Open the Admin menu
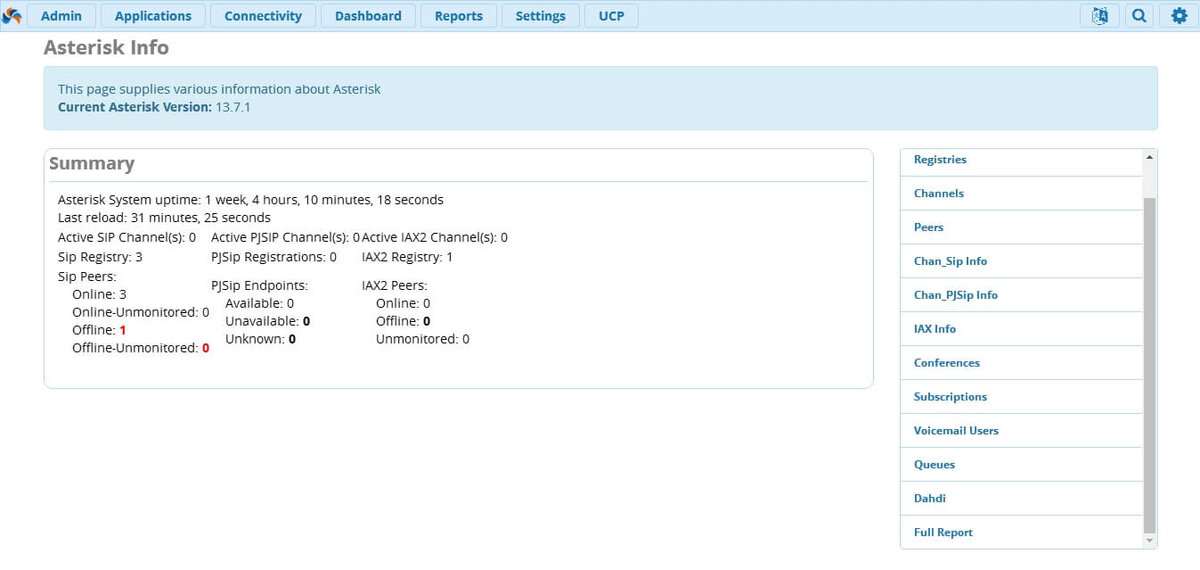1200x570 pixels. tap(61, 16)
